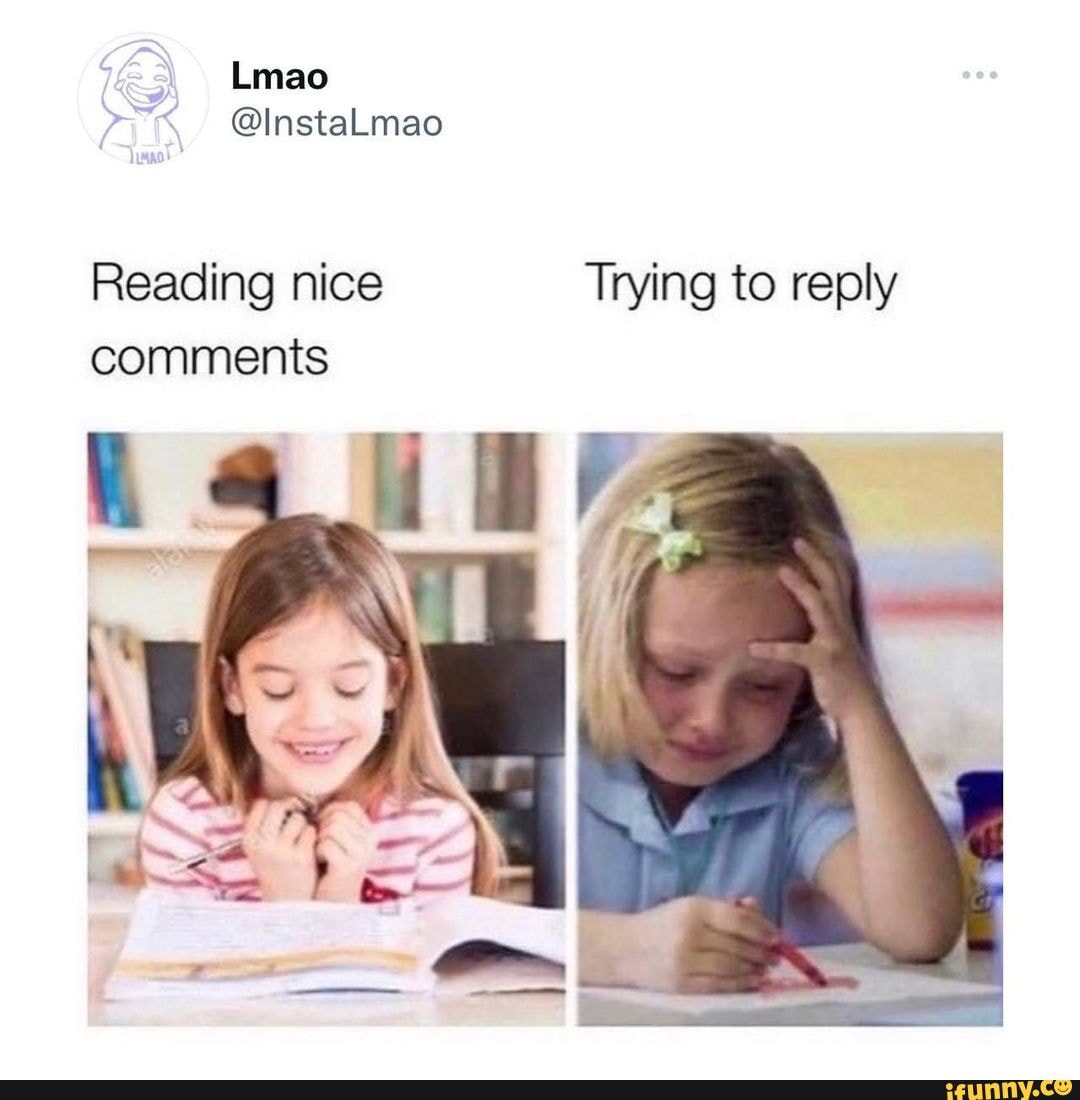Viewport: 1080px width, 1100px height.
Task: Open the Lmao profile avatar
Action: coord(142,98)
